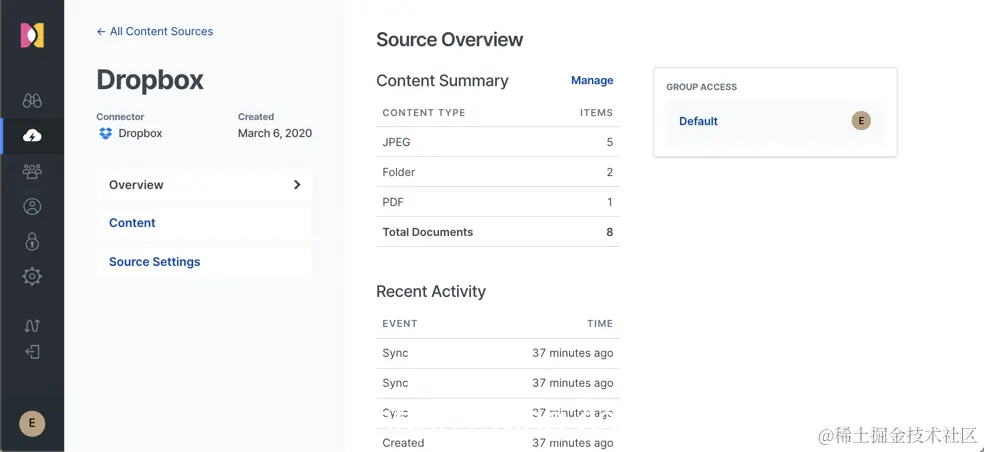The image size is (984, 452).
Task: Go back to All Content Sources
Action: pyautogui.click(x=154, y=31)
